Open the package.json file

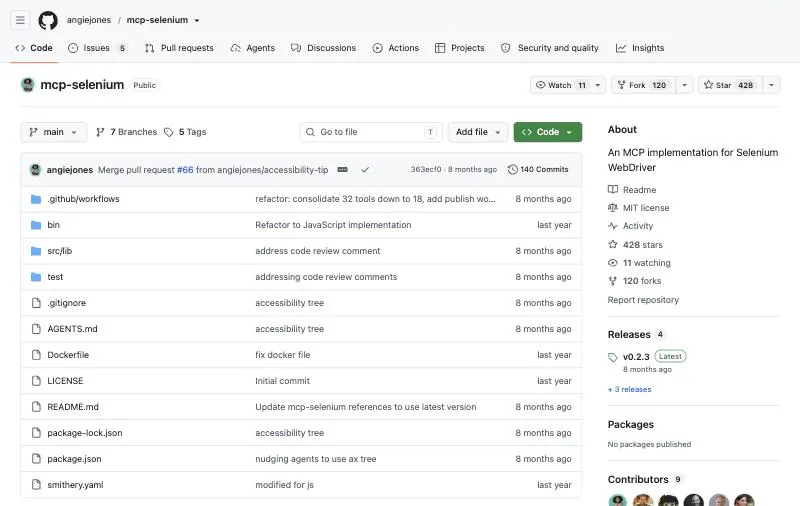74,459
